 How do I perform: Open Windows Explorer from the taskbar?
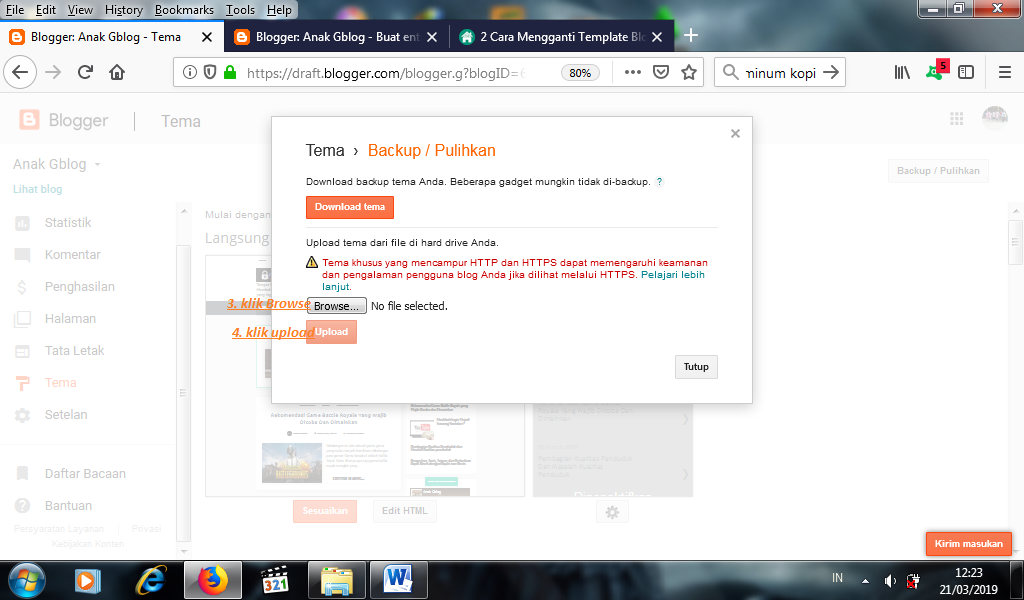pyautogui.click(x=337, y=580)
